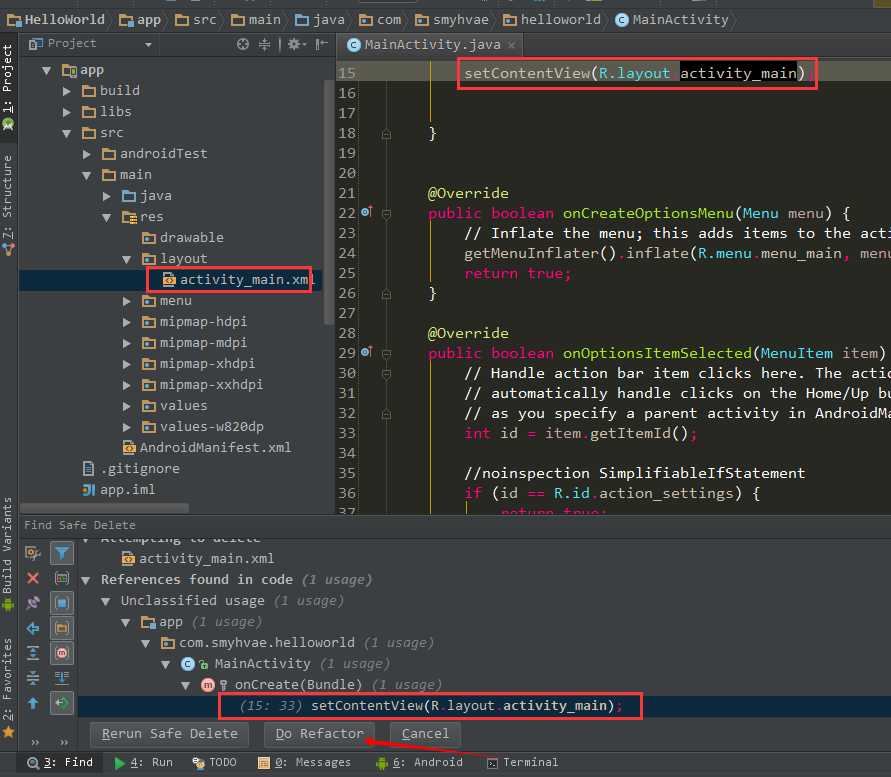Expand the mipmap-hdpi folder

pos(127,322)
